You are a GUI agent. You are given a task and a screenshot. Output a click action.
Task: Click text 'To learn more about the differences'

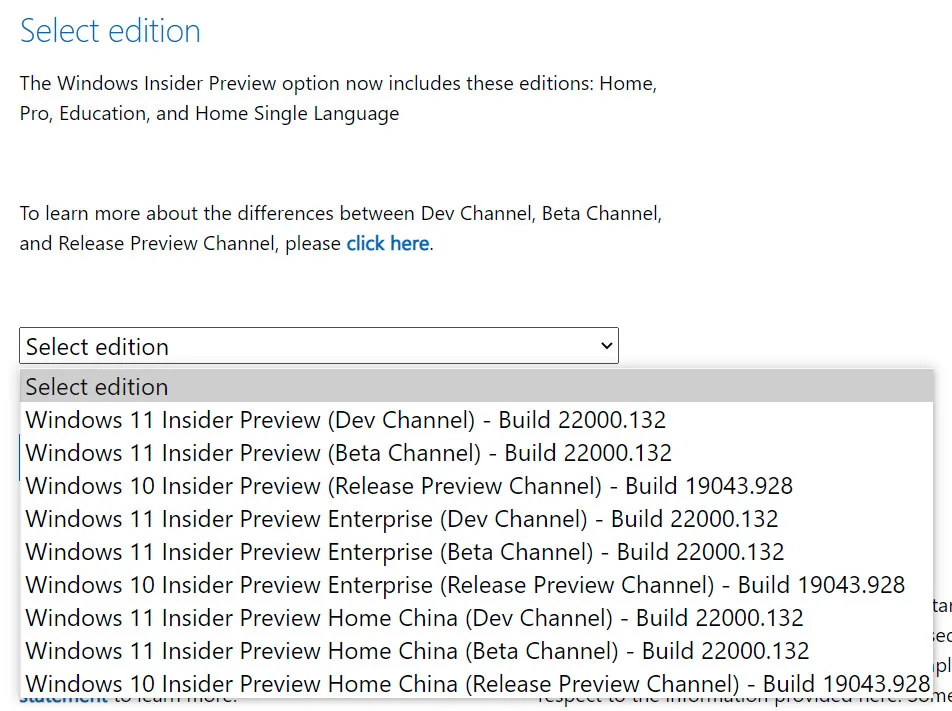(177, 213)
